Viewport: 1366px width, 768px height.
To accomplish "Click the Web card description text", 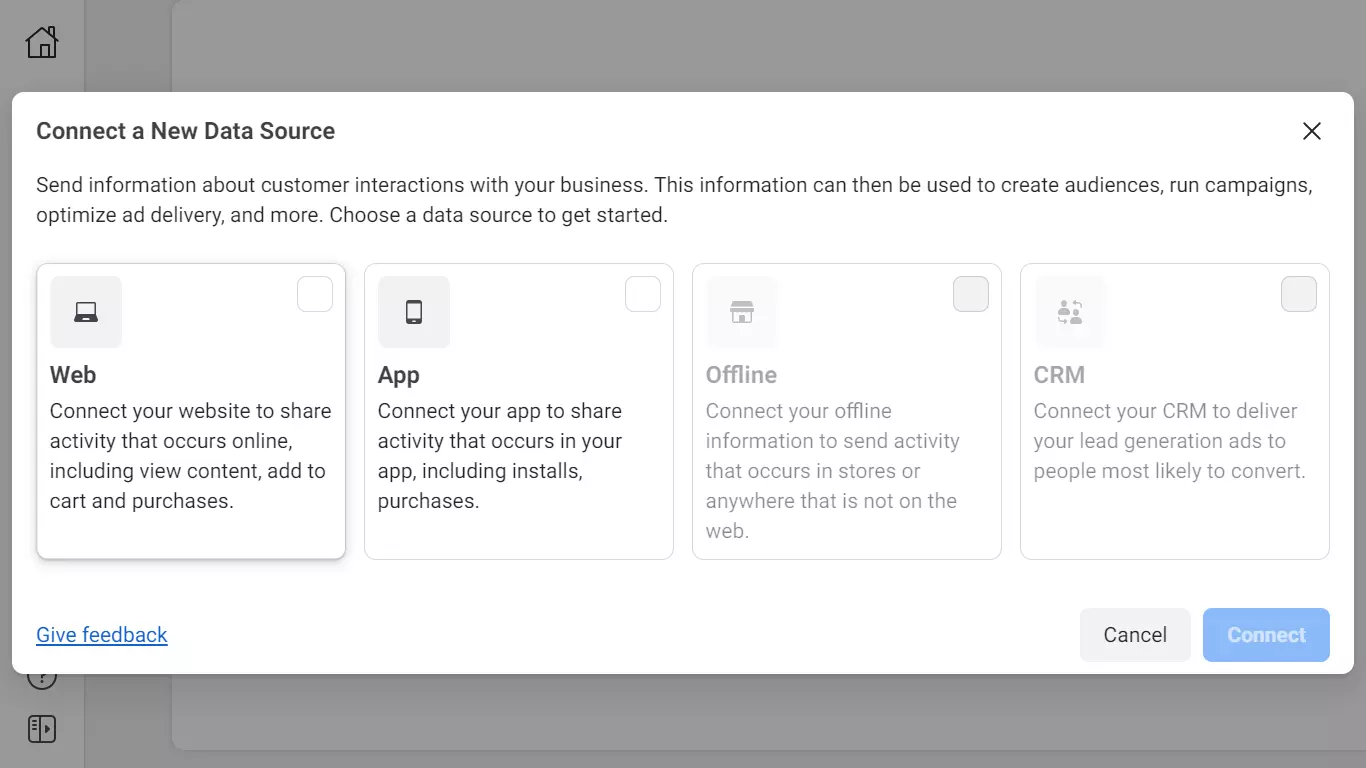I will pyautogui.click(x=190, y=456).
